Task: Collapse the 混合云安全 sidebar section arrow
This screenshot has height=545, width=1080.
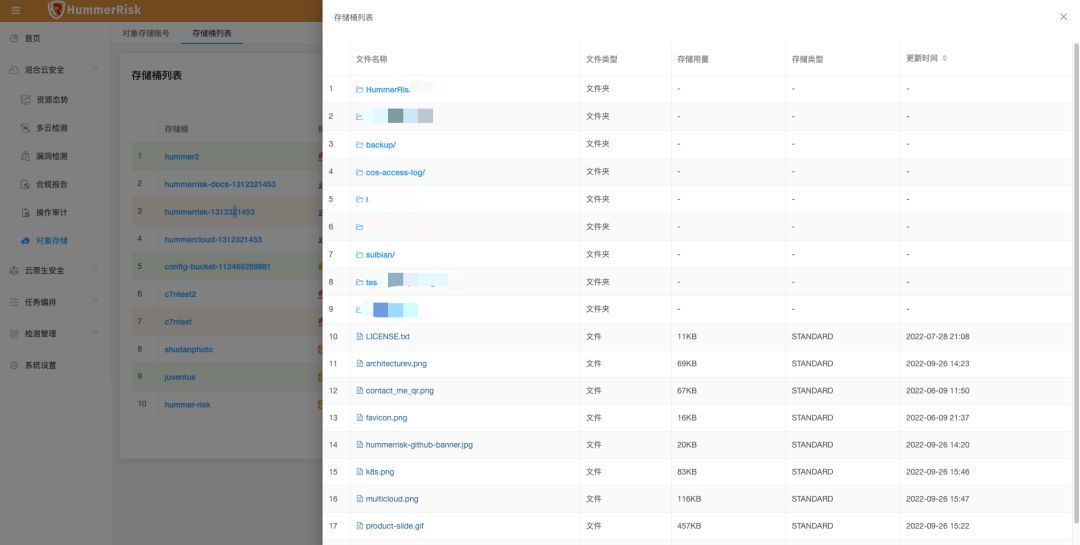Action: coord(95,70)
